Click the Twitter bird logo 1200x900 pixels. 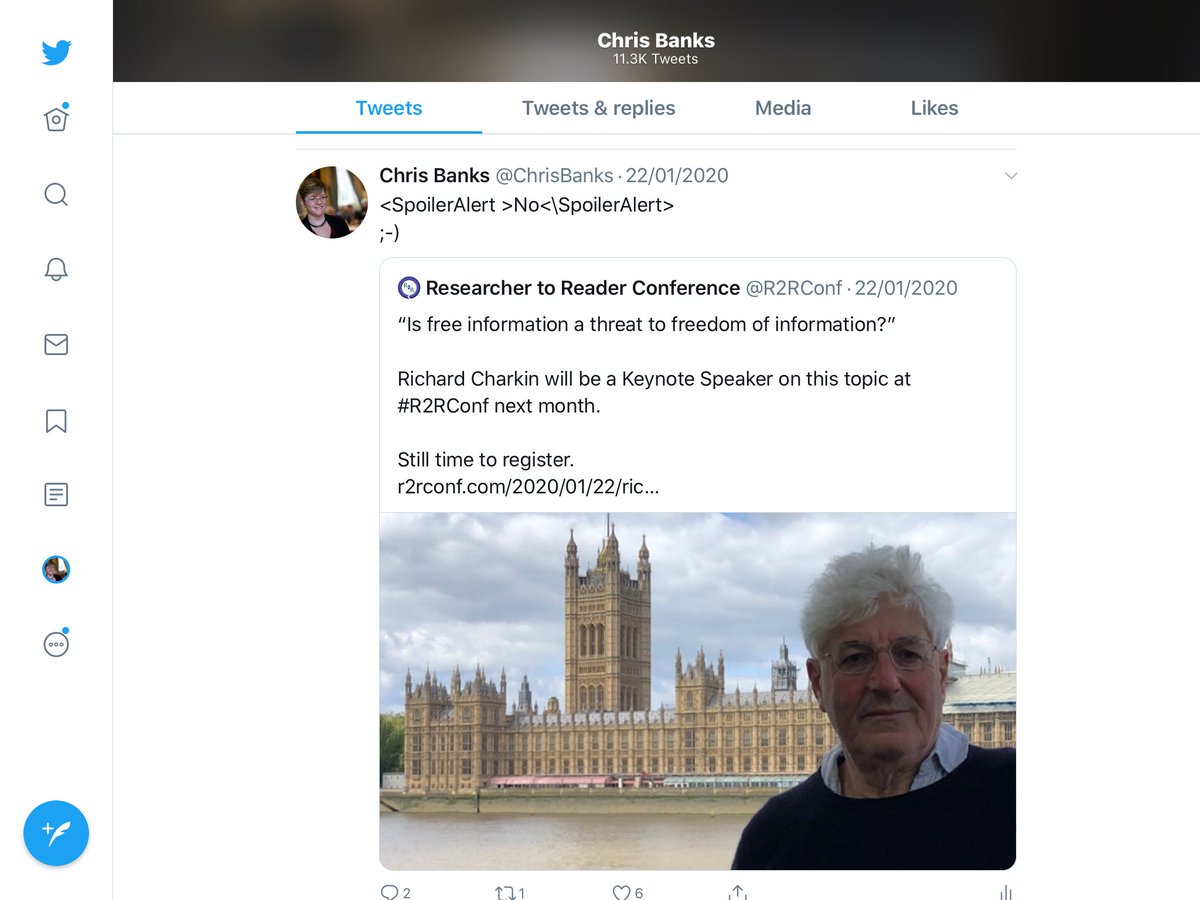coord(56,52)
